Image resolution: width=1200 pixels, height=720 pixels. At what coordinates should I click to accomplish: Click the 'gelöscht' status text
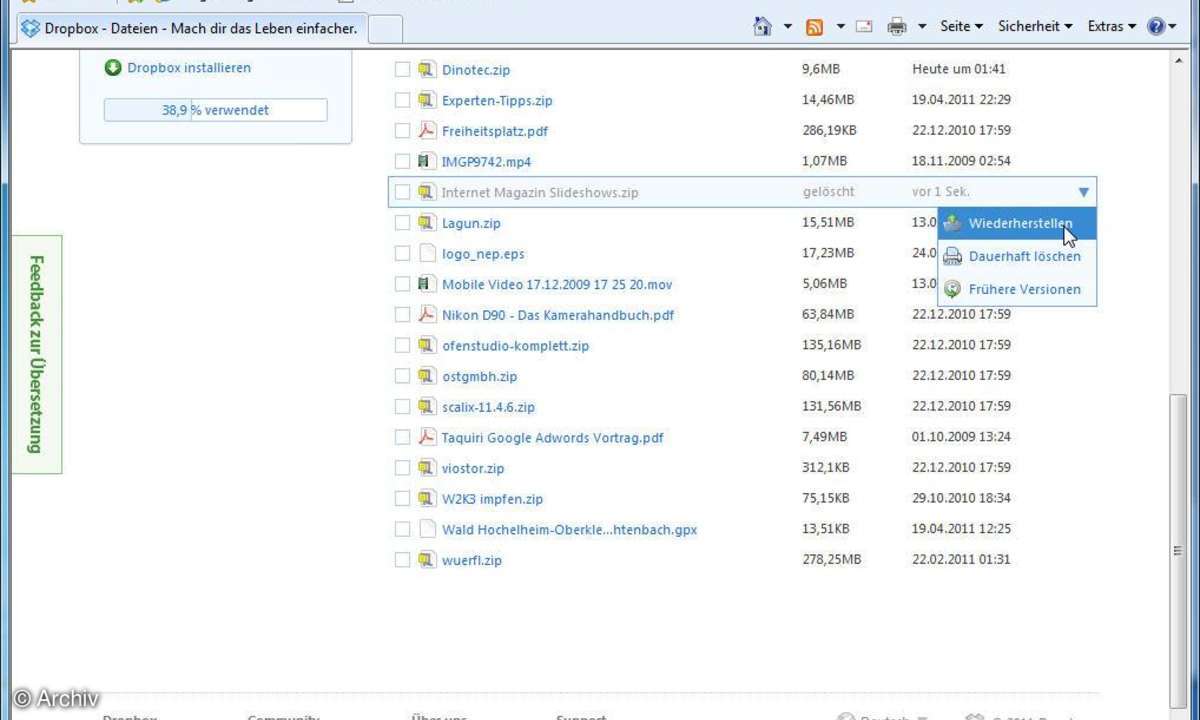(828, 191)
